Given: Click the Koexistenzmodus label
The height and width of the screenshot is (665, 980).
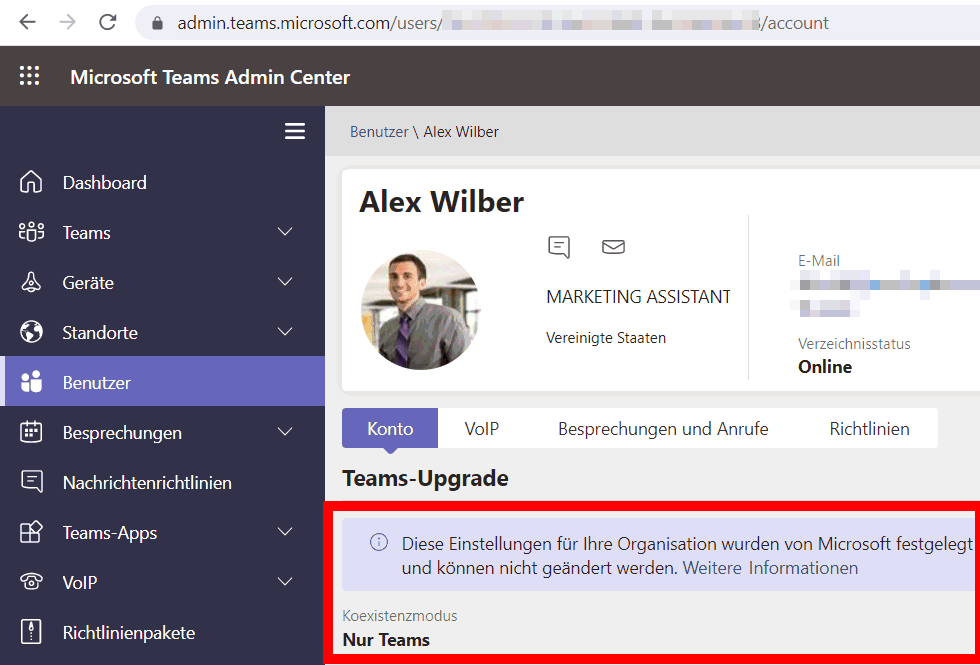Looking at the screenshot, I should pyautogui.click(x=400, y=616).
